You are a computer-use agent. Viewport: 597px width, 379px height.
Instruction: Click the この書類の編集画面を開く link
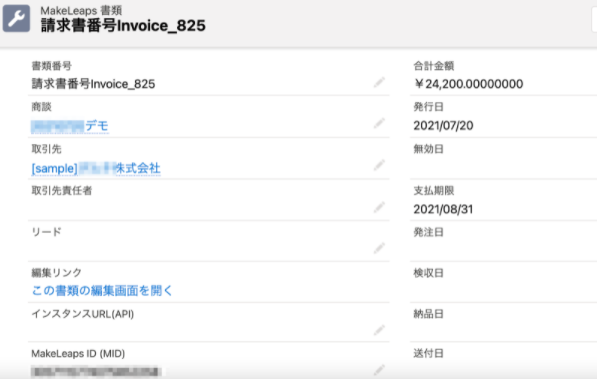102,291
